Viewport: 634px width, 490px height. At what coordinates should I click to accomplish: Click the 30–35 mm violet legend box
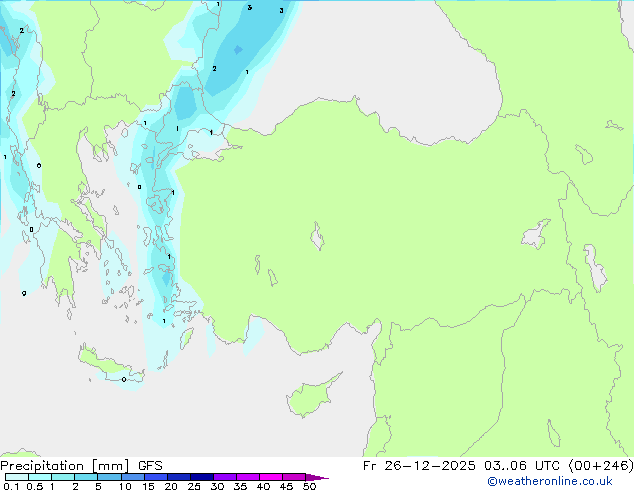pos(225,477)
